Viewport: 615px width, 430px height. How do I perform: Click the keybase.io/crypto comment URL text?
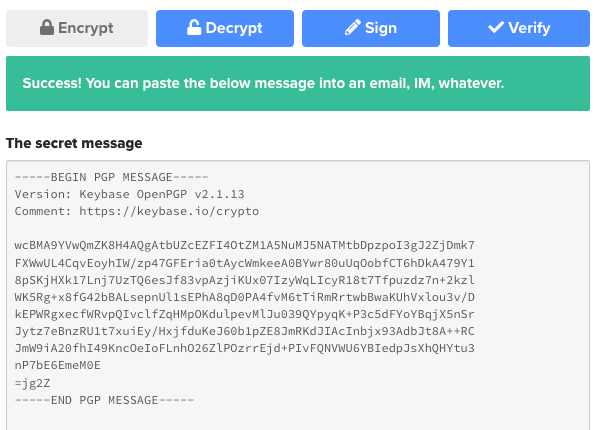[x=169, y=211]
